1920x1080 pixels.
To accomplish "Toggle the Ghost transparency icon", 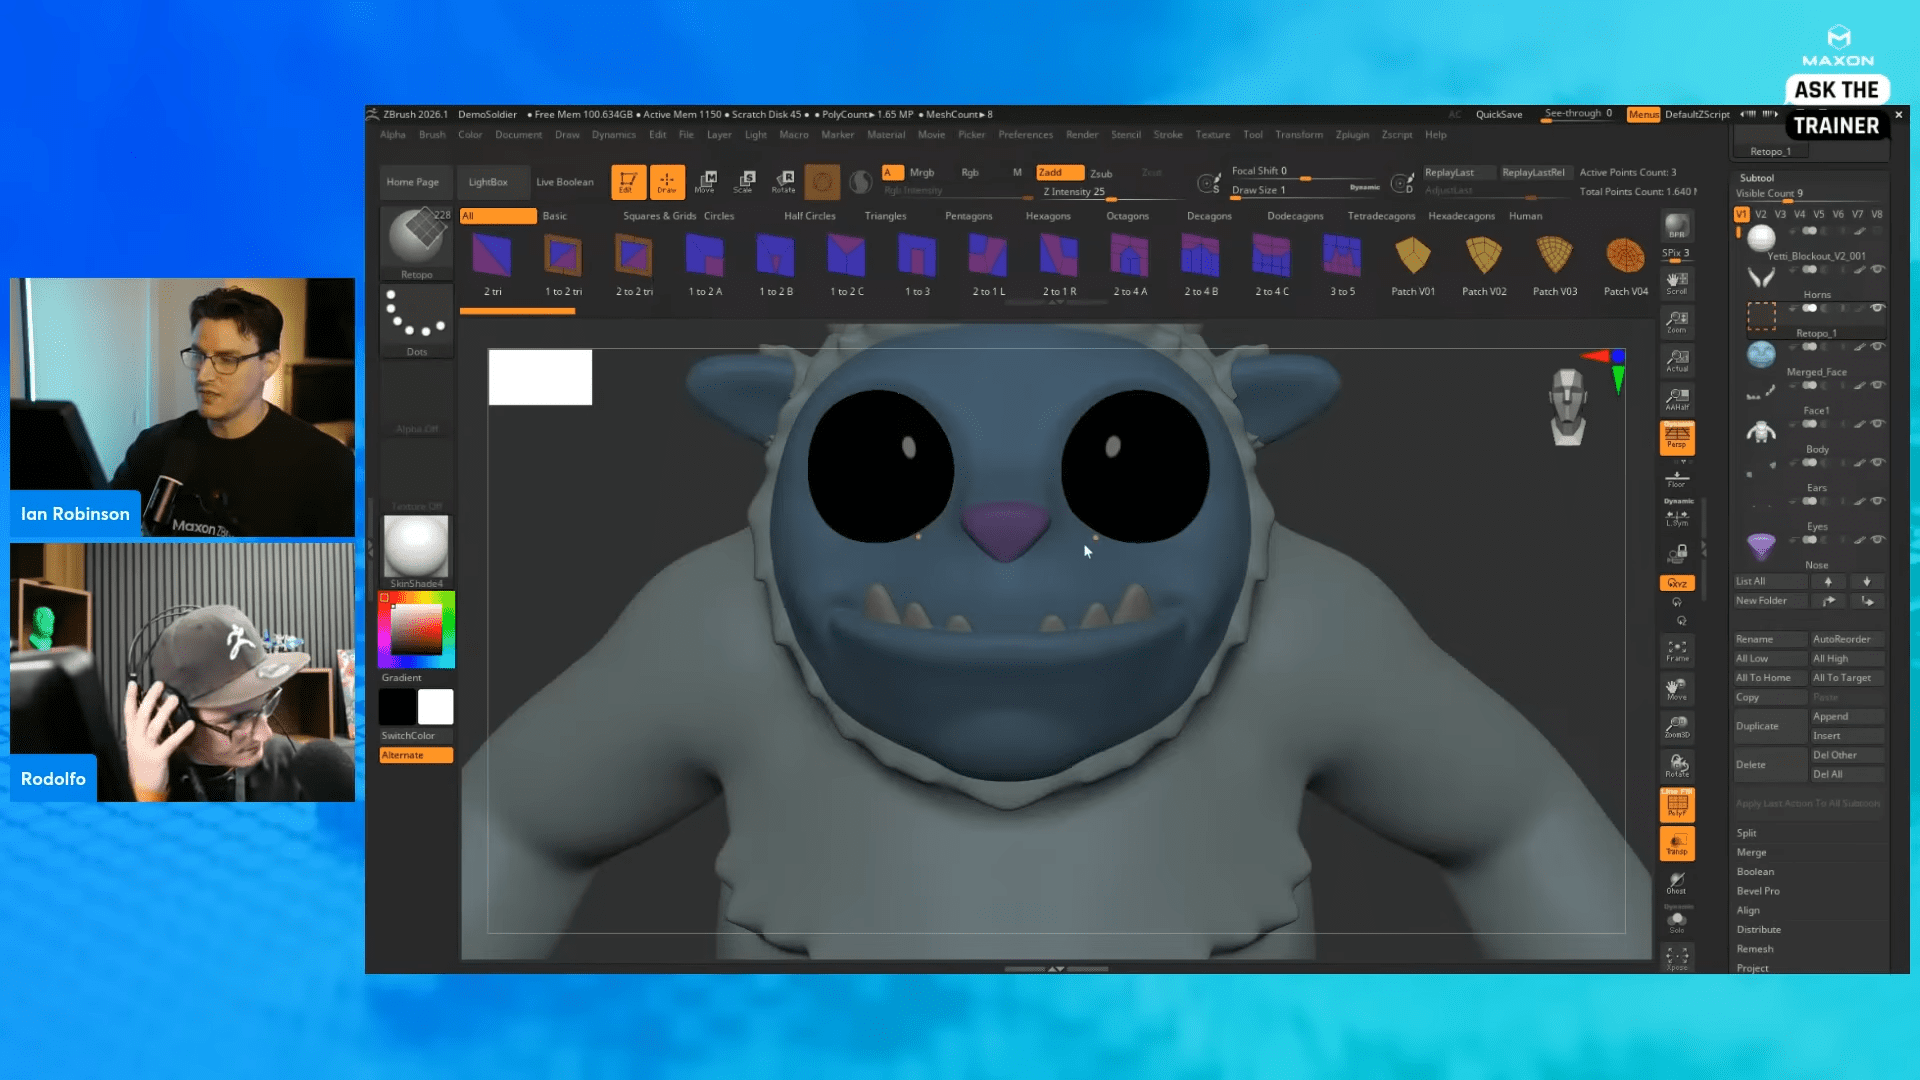I will click(x=1677, y=882).
